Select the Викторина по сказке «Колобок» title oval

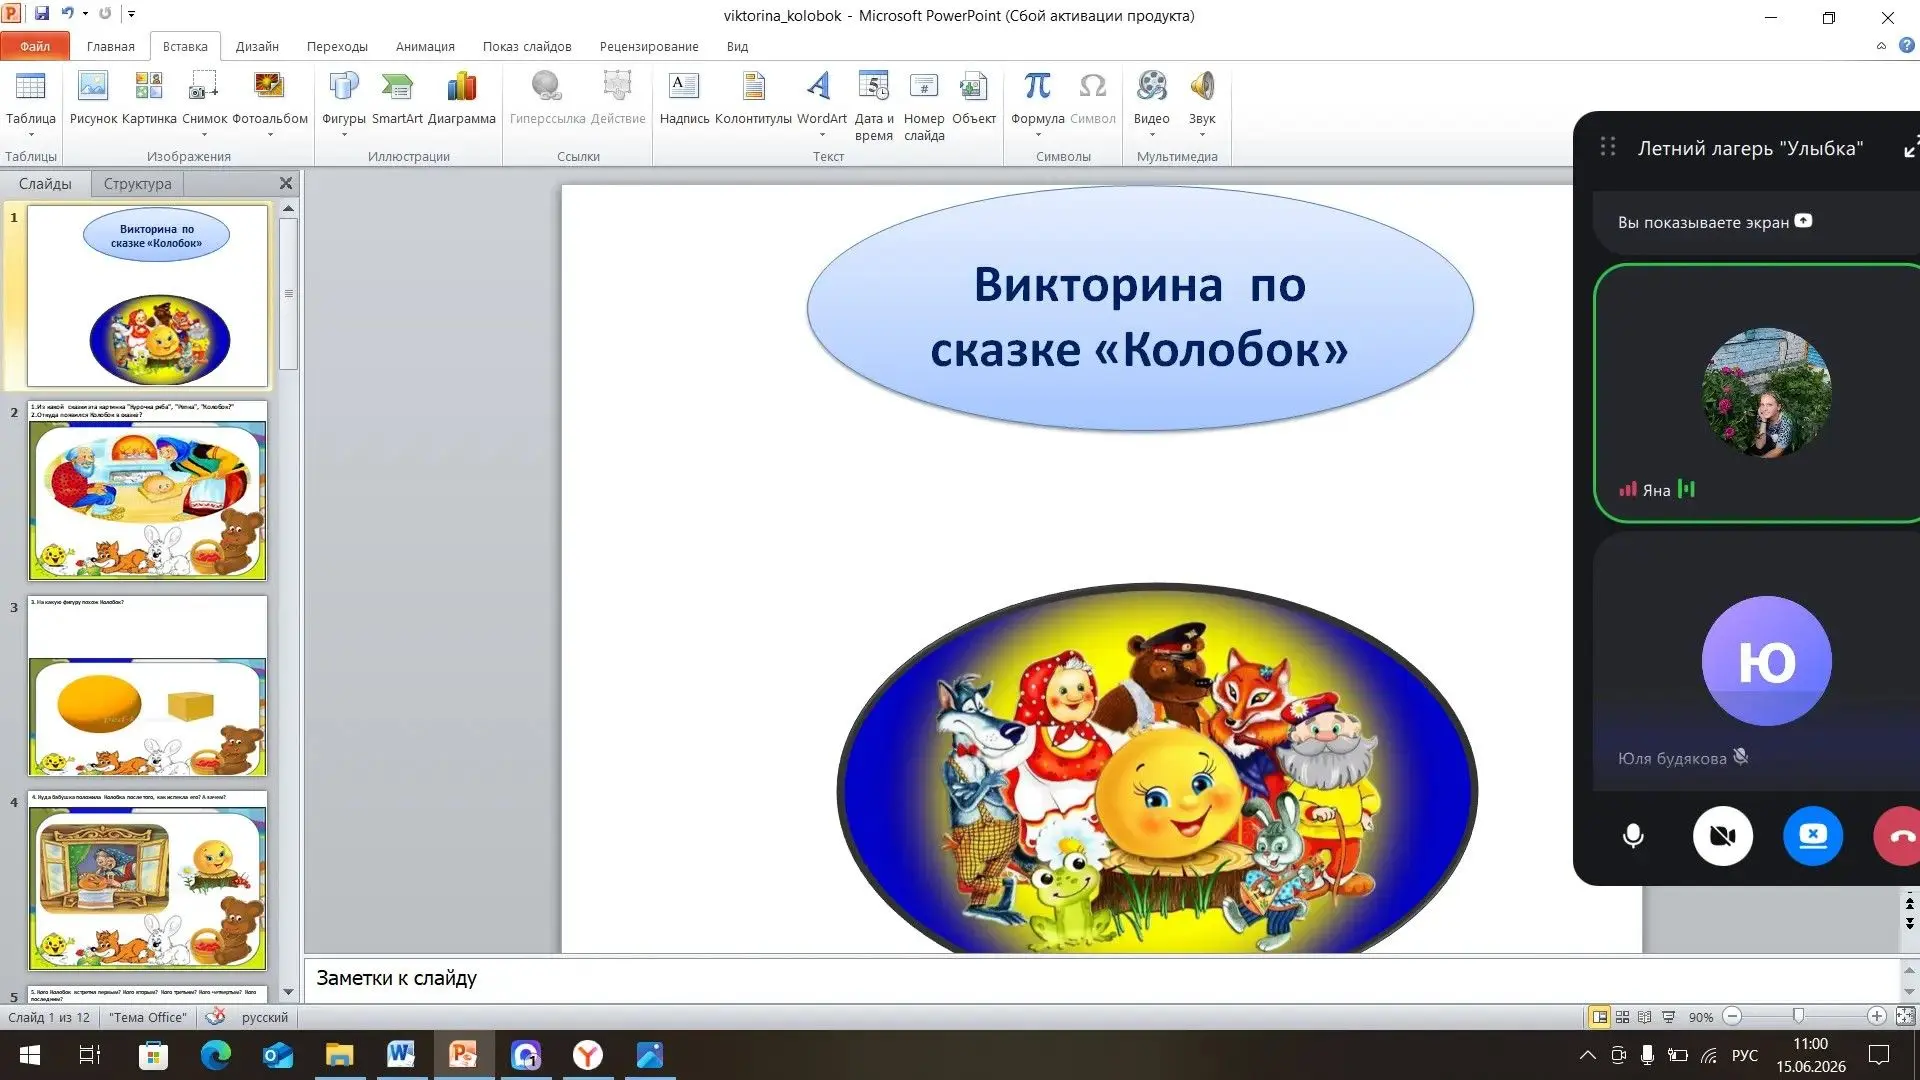pyautogui.click(x=1139, y=310)
